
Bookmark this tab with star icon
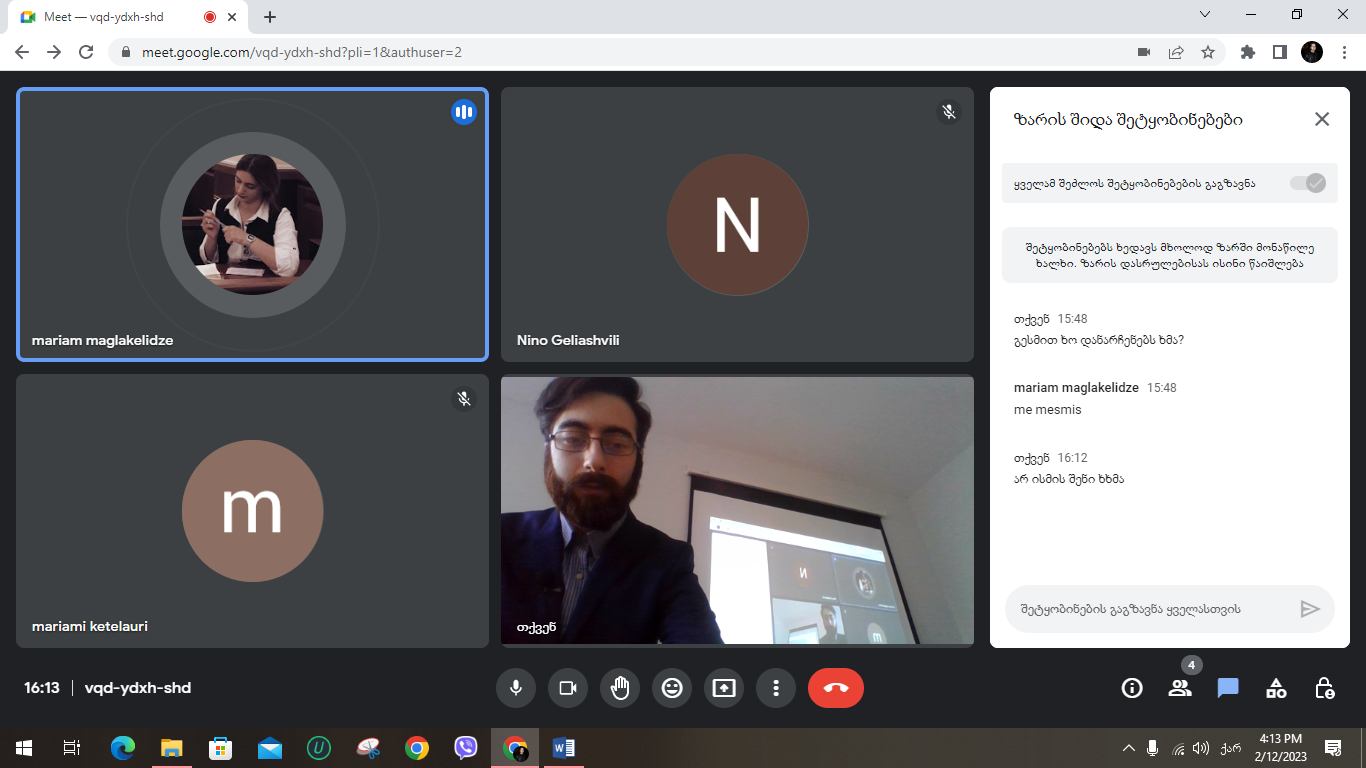click(x=1208, y=52)
